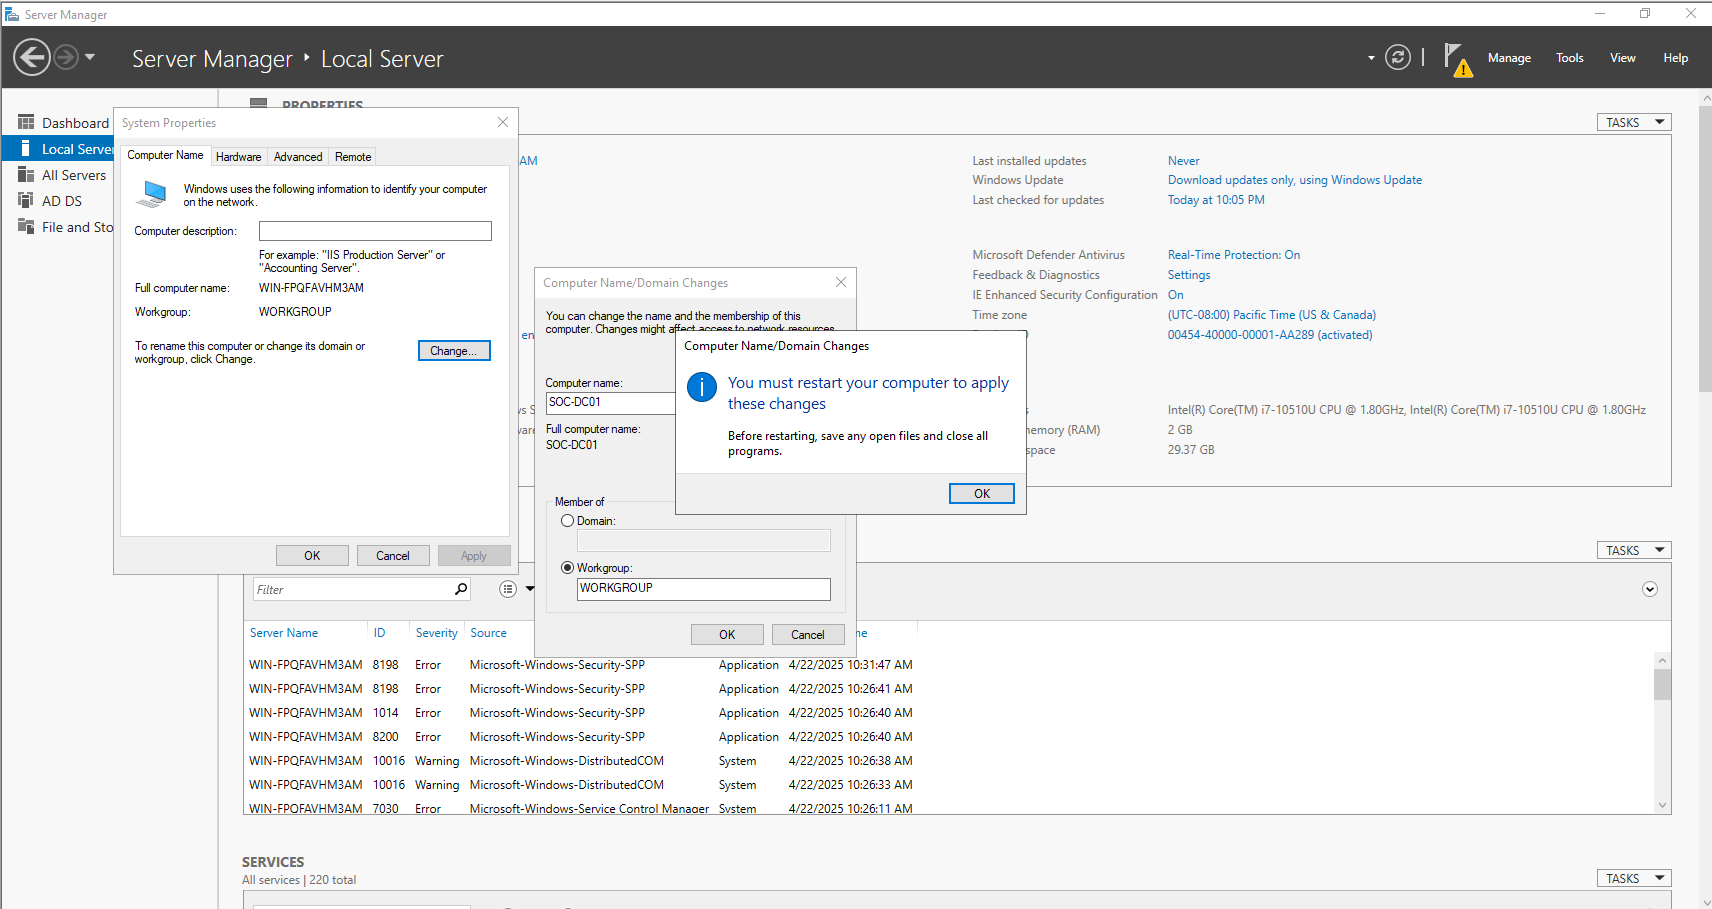Select the event with ID 1014
Image resolution: width=1712 pixels, height=909 pixels.
click(x=581, y=713)
